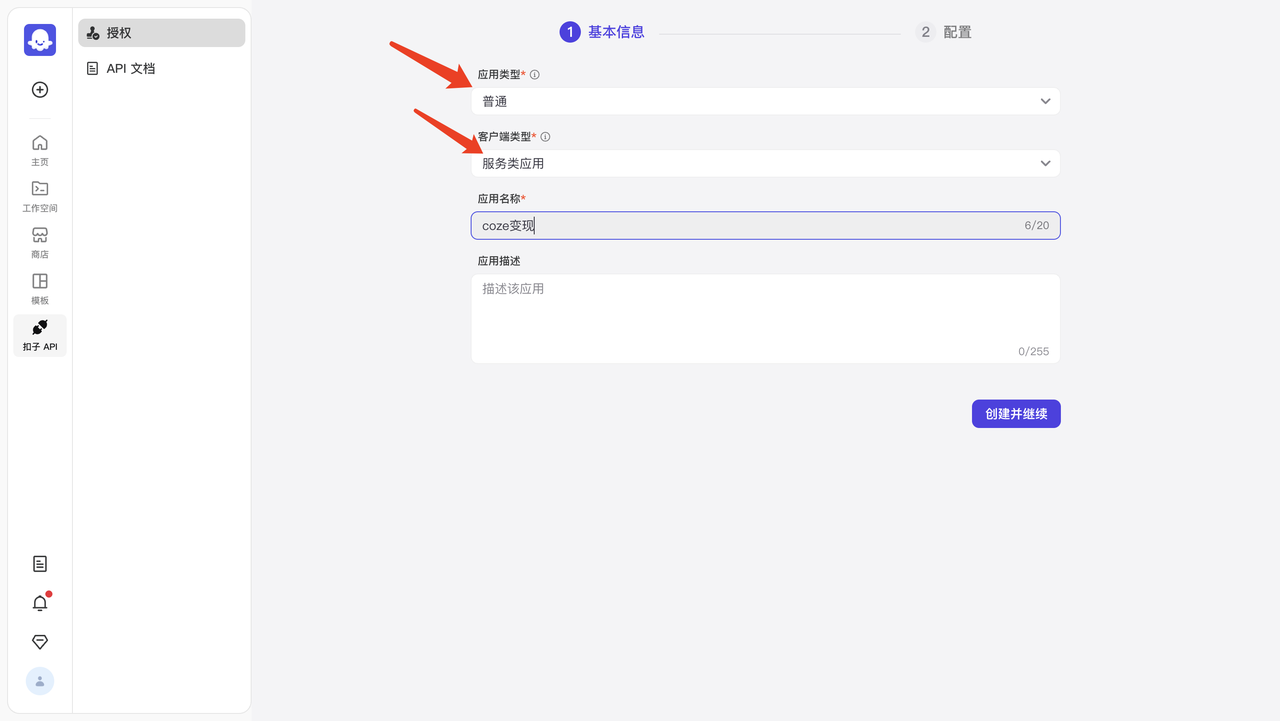1280x721 pixels.
Task: Click the 应用描述 text area
Action: (766, 319)
